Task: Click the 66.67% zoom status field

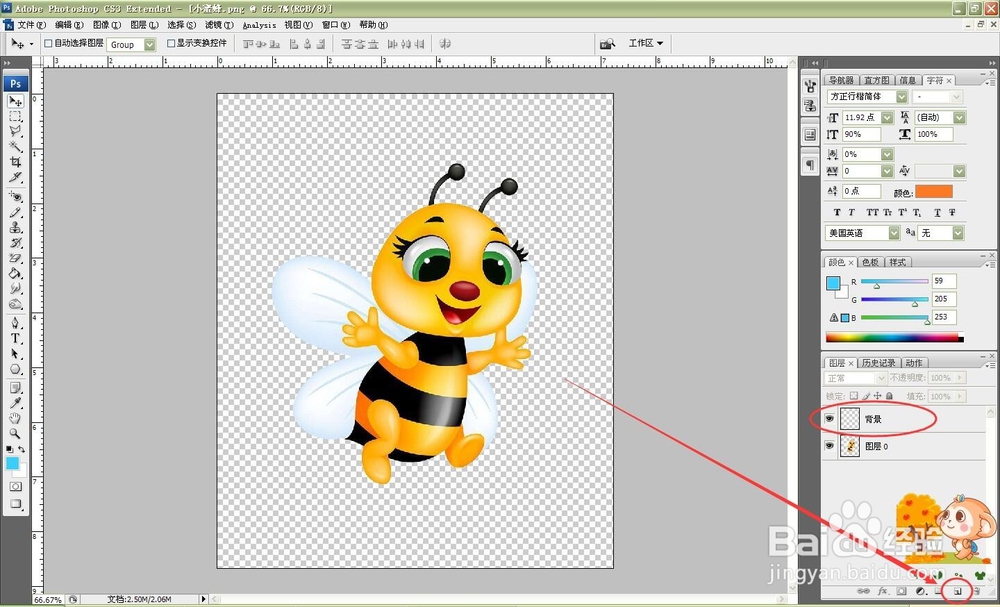Action: pyautogui.click(x=48, y=600)
